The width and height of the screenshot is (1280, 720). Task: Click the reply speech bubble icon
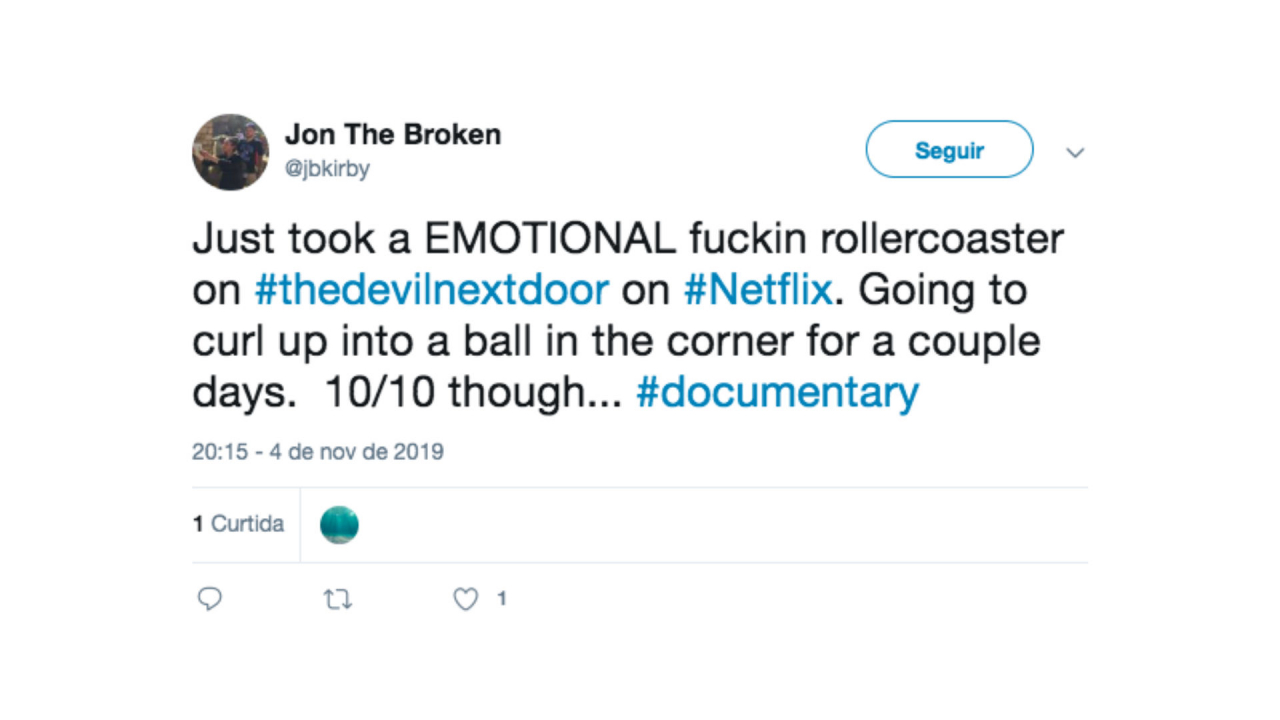(209, 599)
